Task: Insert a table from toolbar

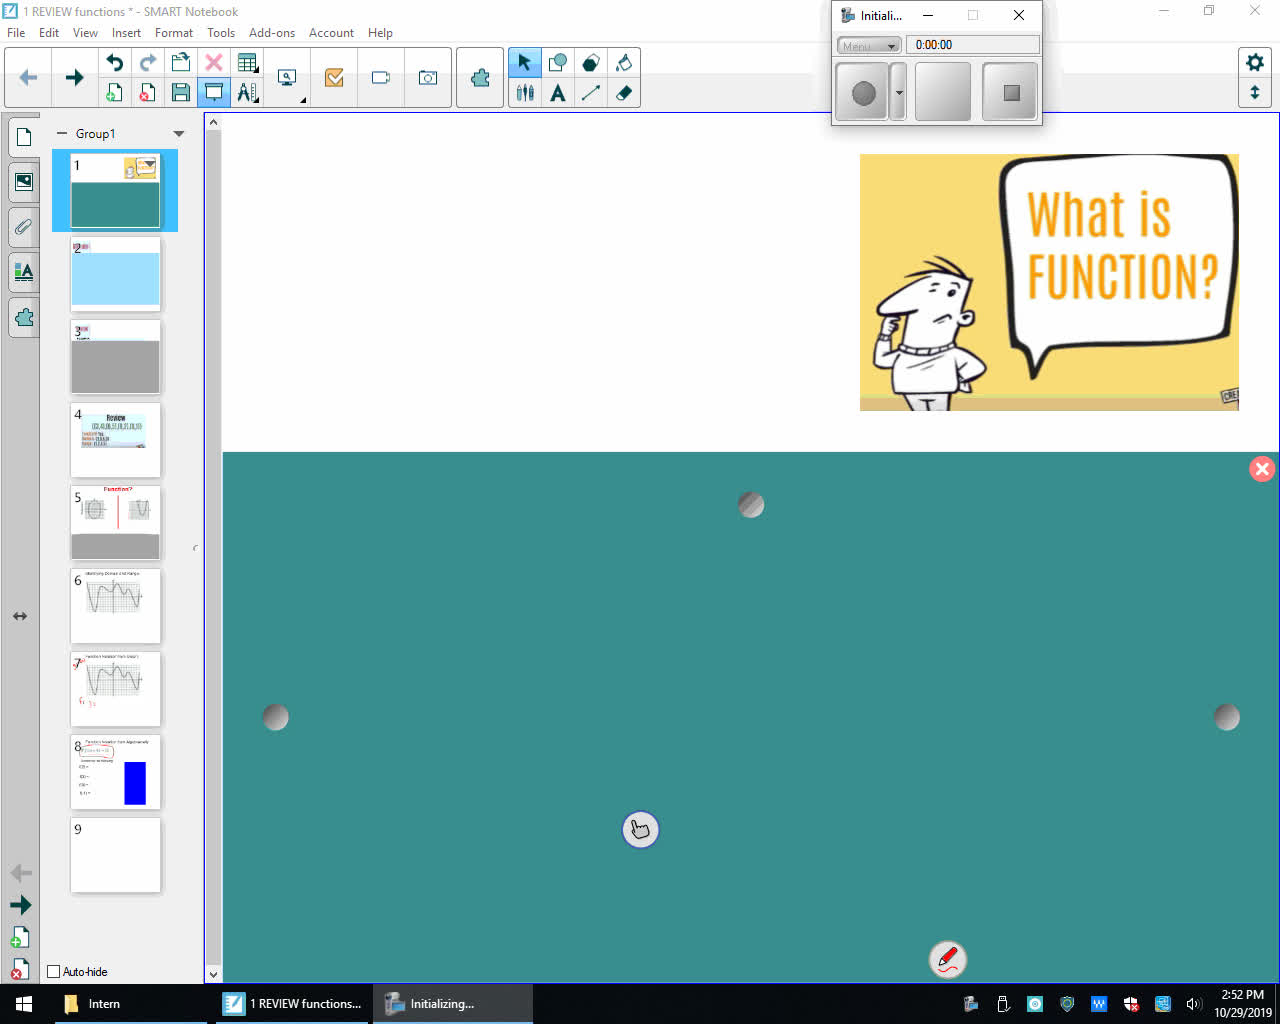Action: [x=247, y=62]
